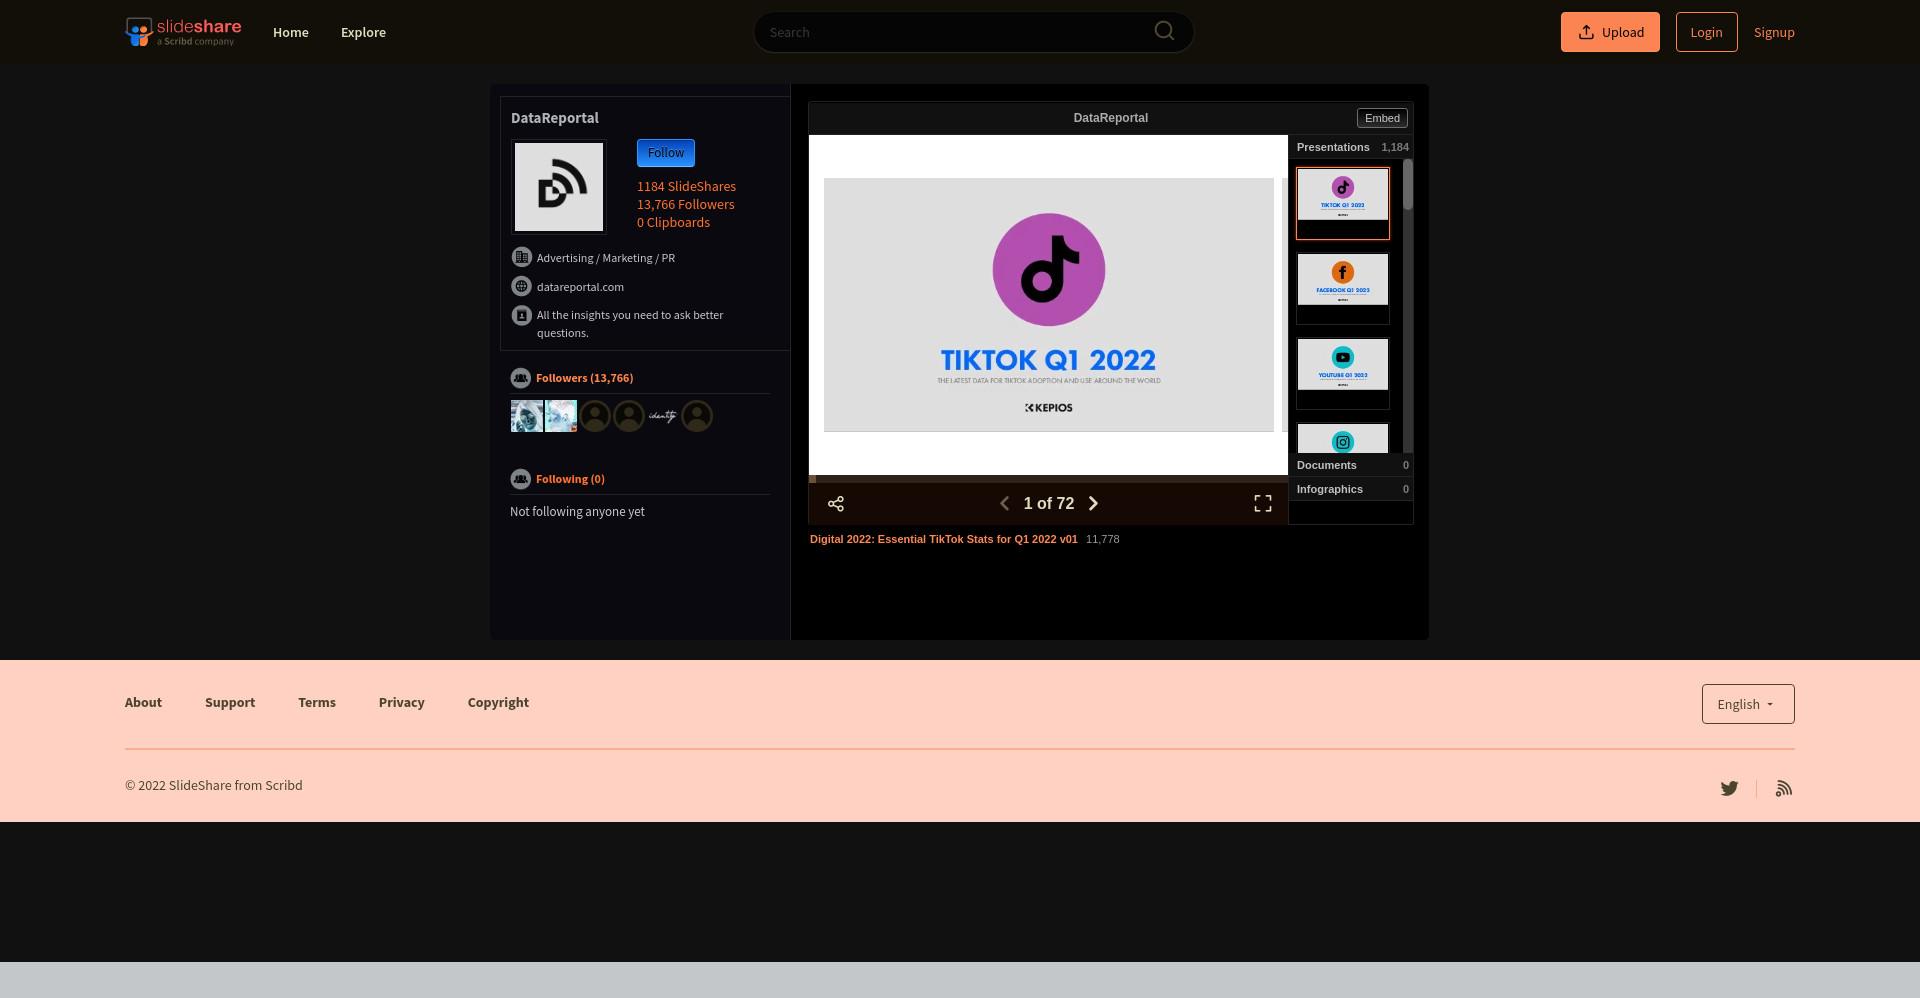The width and height of the screenshot is (1920, 998).
Task: Open the 13,766 Followers link
Action: coord(685,204)
